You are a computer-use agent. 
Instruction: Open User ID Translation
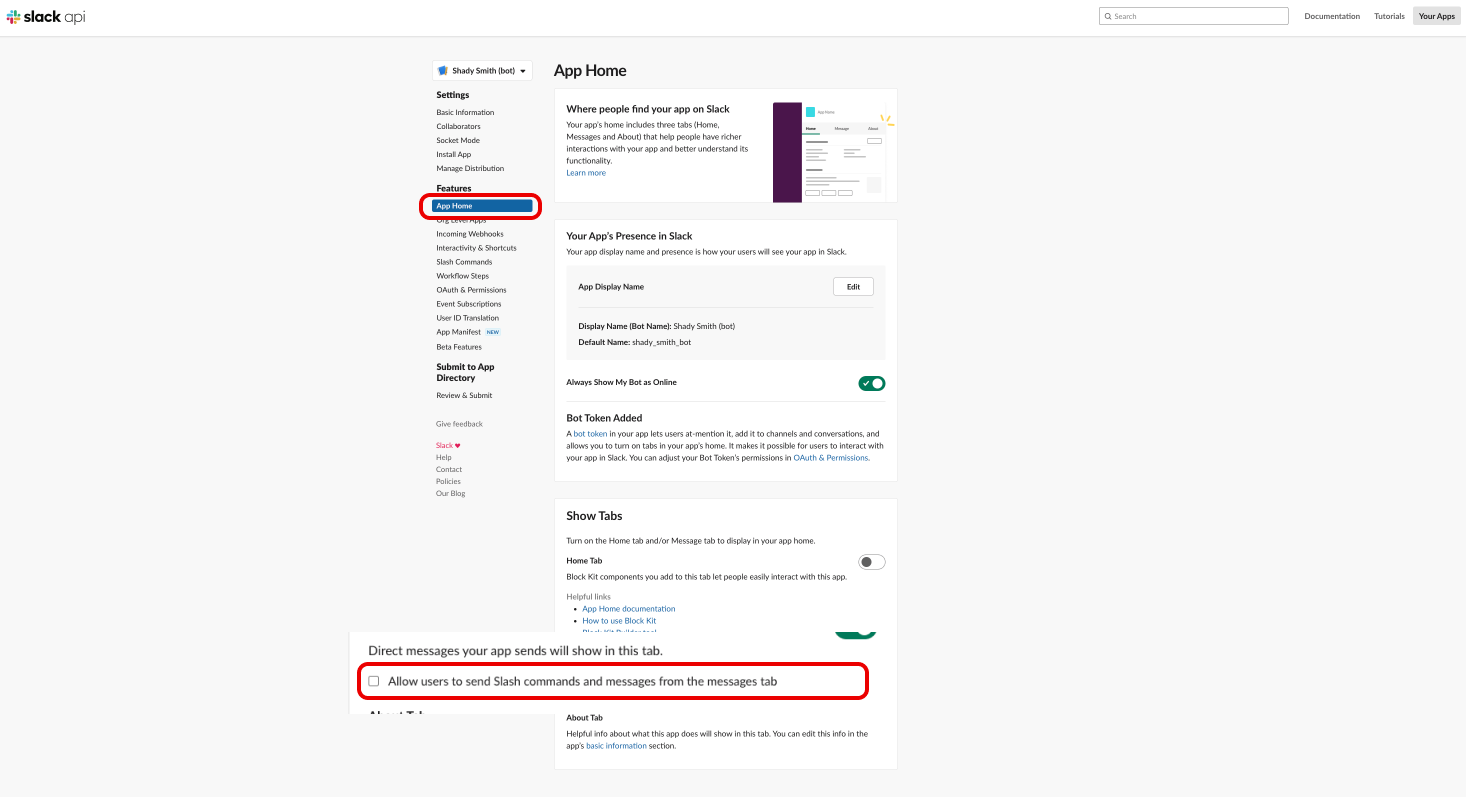click(x=467, y=318)
